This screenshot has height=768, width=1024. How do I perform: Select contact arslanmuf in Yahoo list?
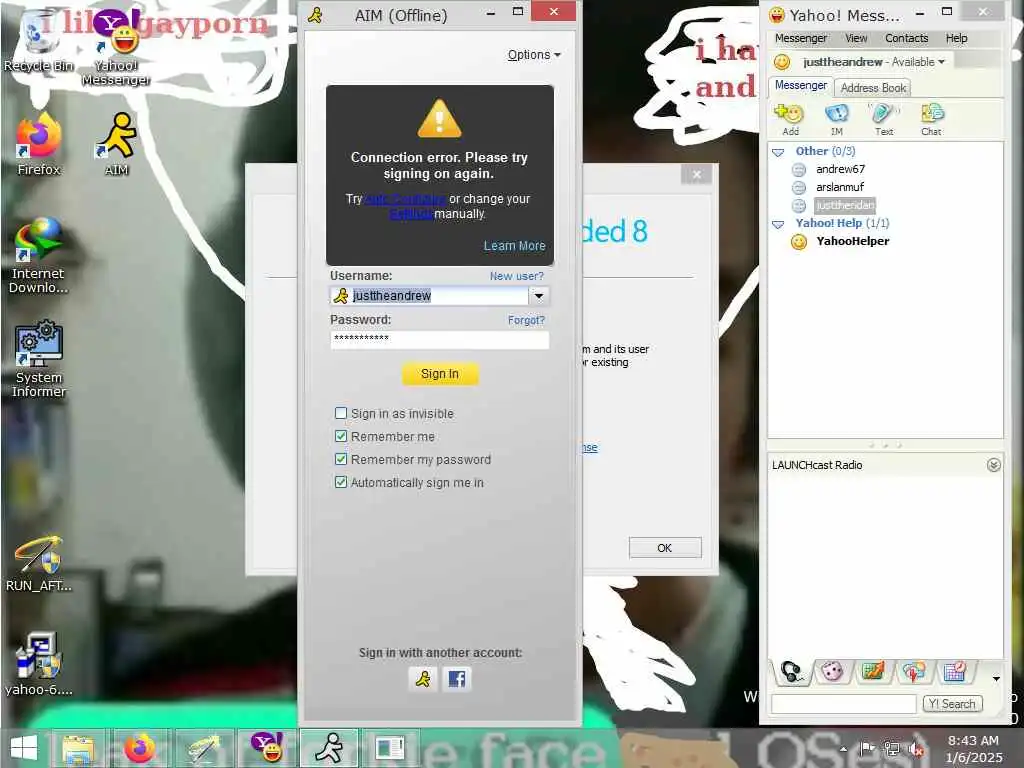point(840,187)
